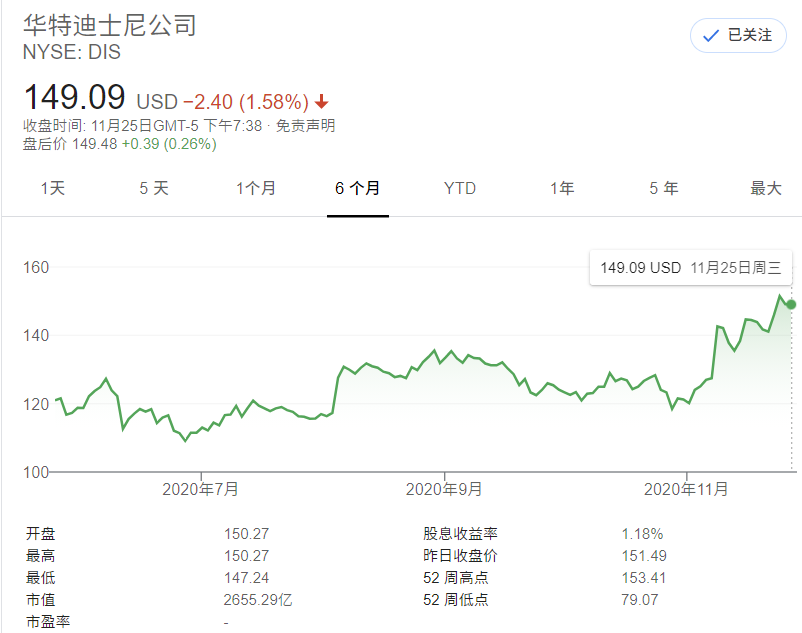Screen dimensions: 802x633
Task: Click the 2020年7月 axis label
Action: pyautogui.click(x=201, y=489)
